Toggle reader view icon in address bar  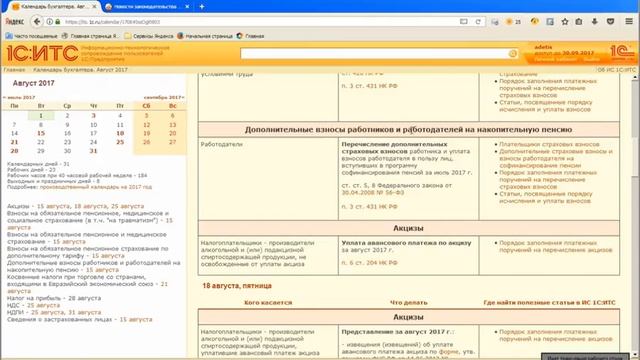point(464,22)
